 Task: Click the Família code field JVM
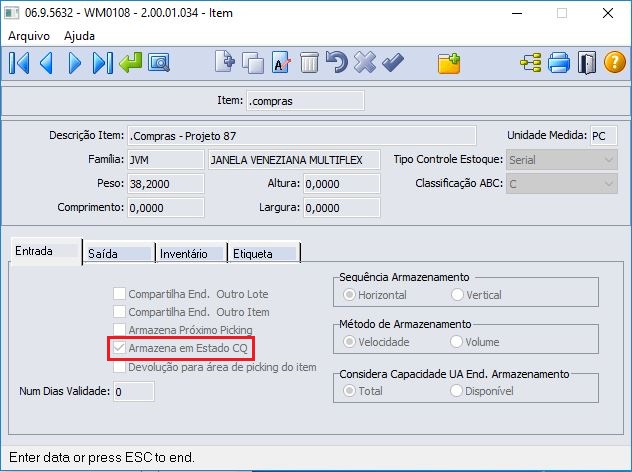166,160
